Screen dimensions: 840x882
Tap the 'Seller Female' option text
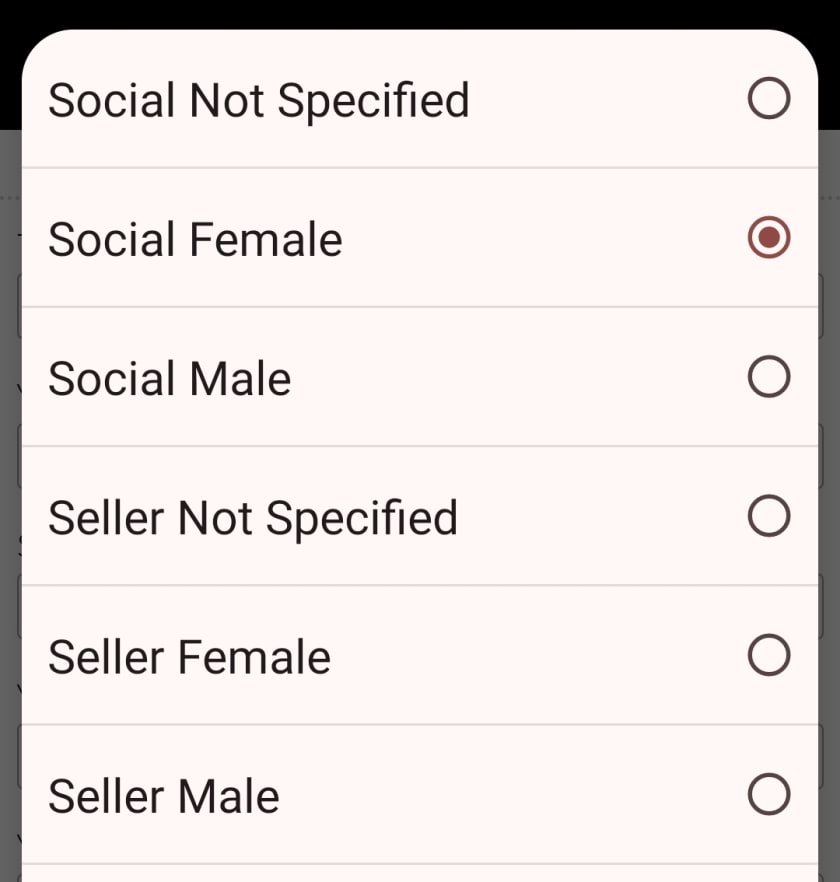tap(190, 657)
